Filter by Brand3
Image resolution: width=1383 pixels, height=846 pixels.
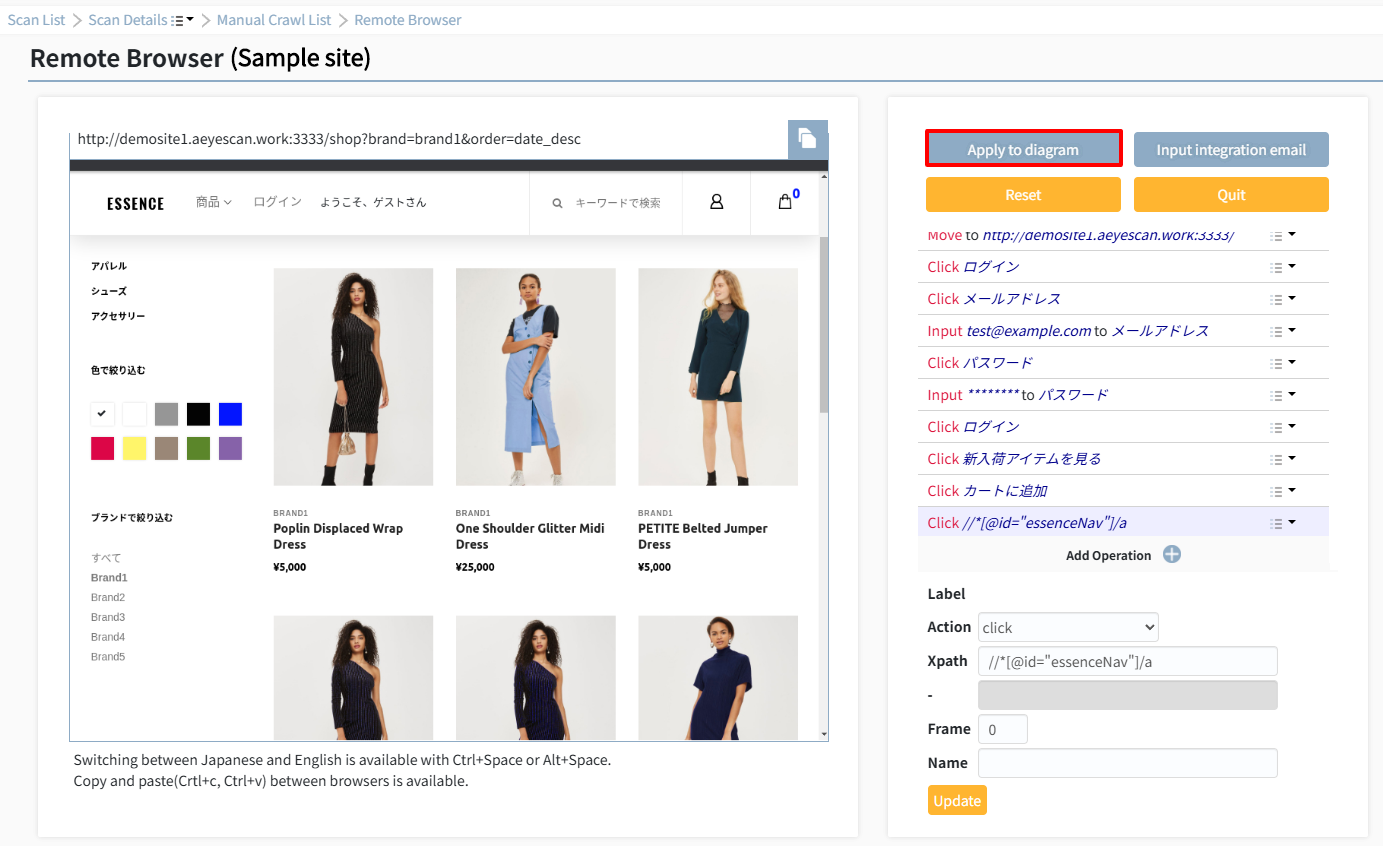tap(108, 617)
